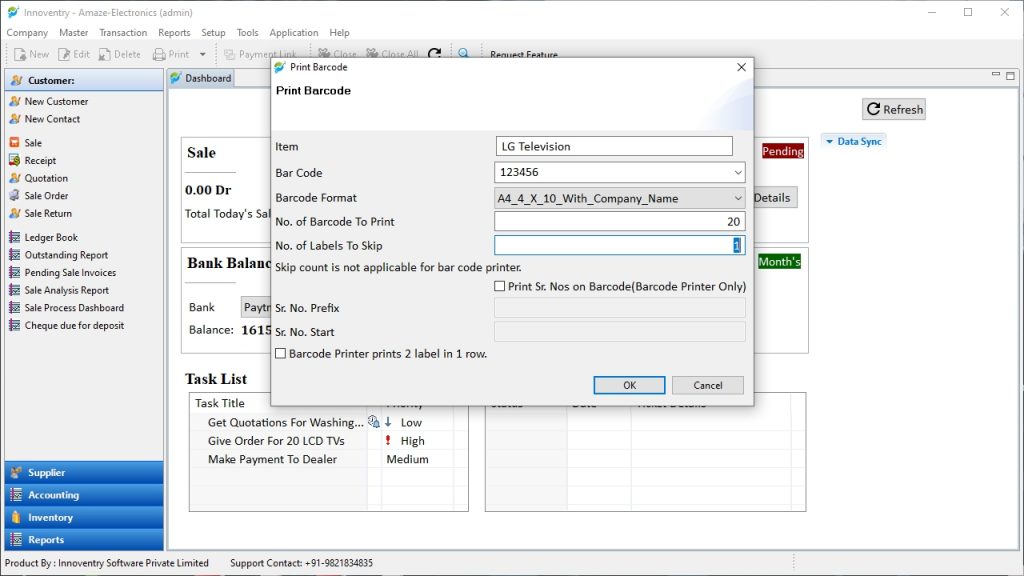Click the Sale icon in sidebar
The height and width of the screenshot is (576, 1024).
tap(14, 142)
